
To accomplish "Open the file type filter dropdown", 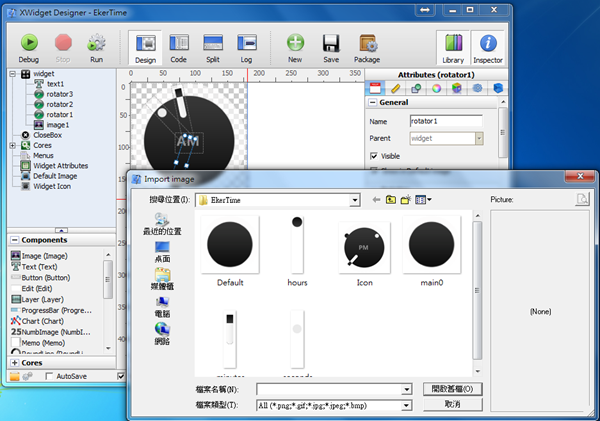I will pos(406,405).
